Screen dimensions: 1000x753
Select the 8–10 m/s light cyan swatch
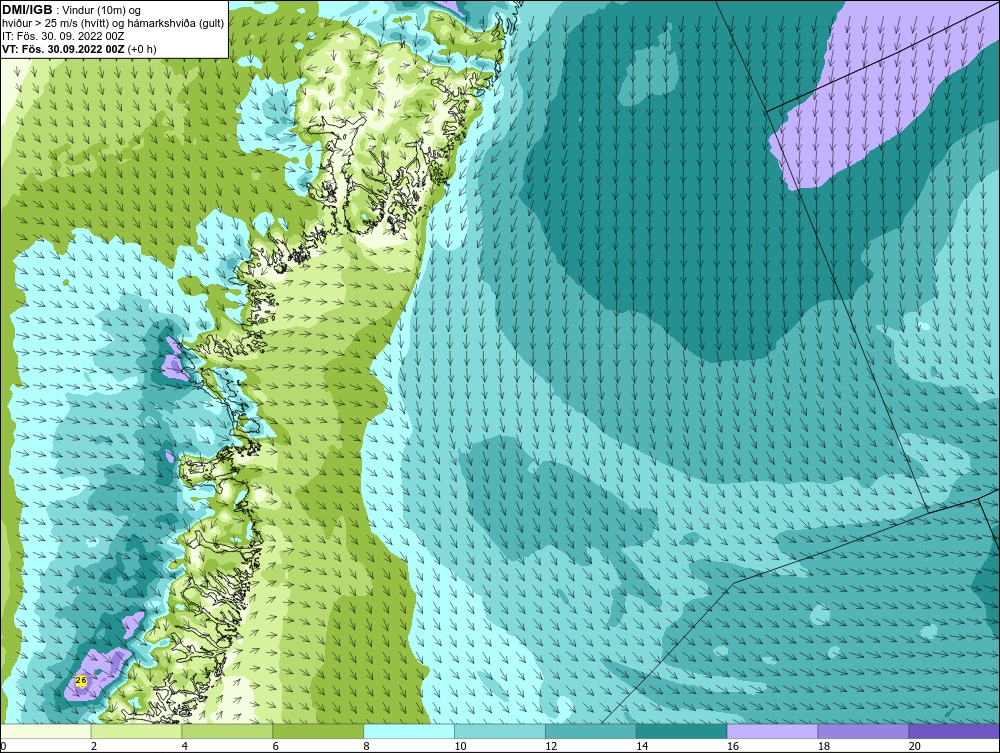click(409, 731)
